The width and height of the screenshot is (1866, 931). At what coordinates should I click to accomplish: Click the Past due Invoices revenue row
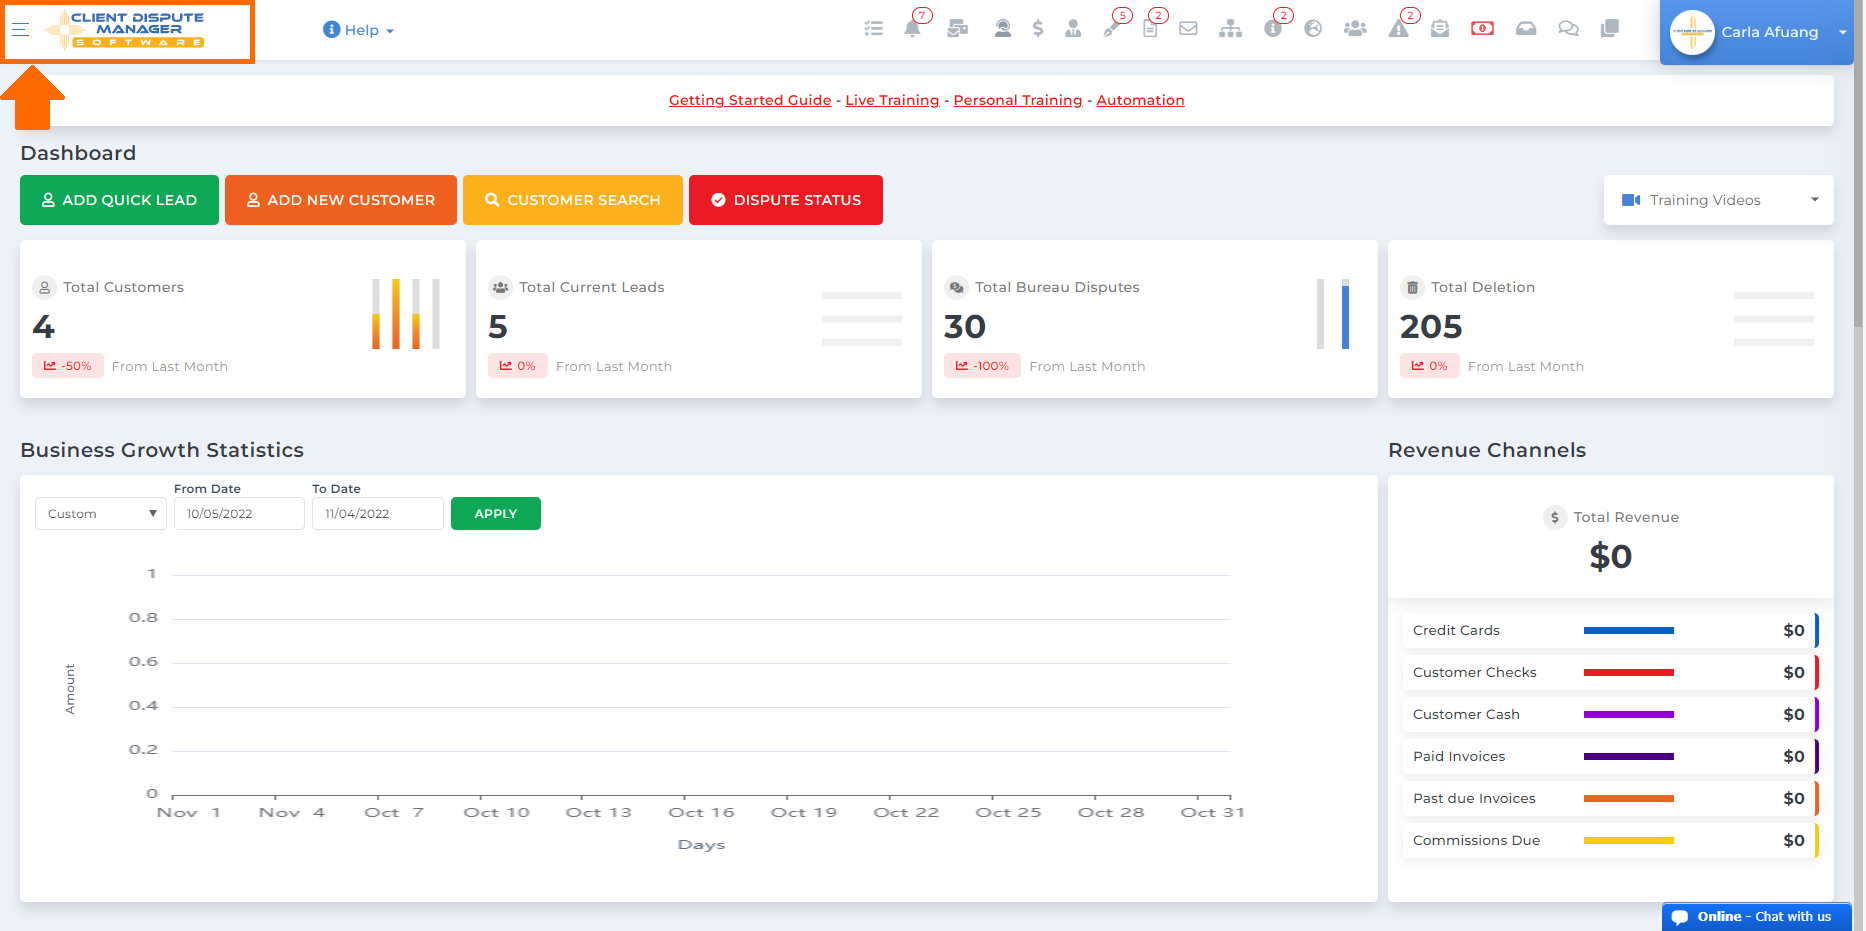pos(1610,799)
